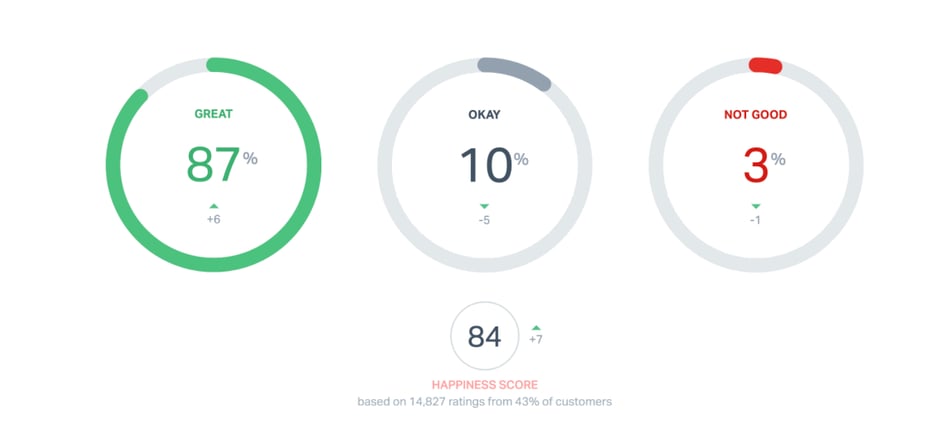Select the red arc of the Not Good donut
Image resolution: width=937 pixels, height=438 pixels.
click(765, 65)
